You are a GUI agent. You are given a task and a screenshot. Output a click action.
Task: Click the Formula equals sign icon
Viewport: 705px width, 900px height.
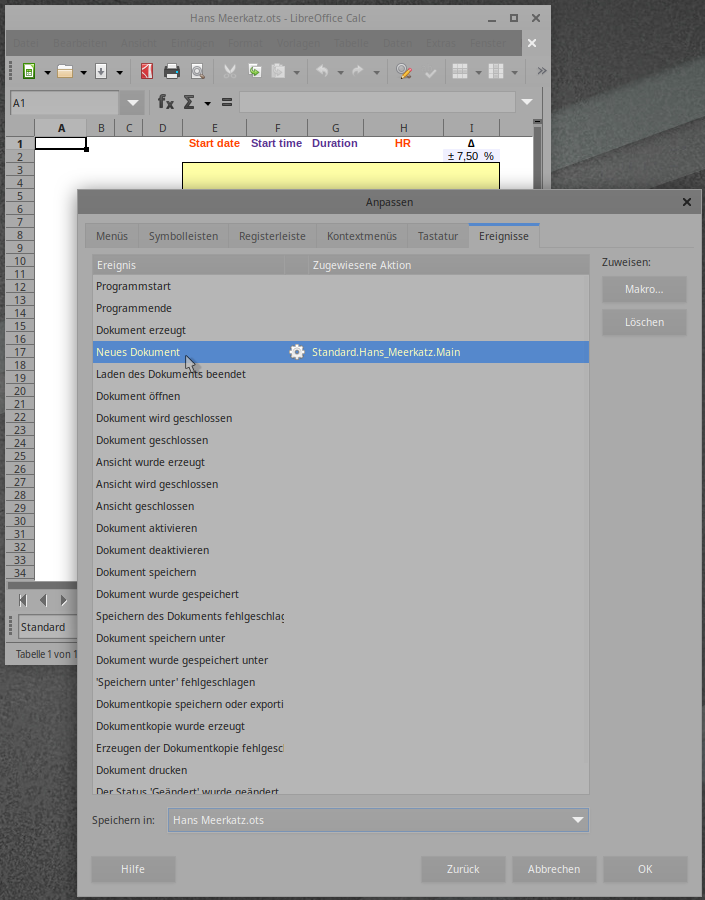point(227,103)
